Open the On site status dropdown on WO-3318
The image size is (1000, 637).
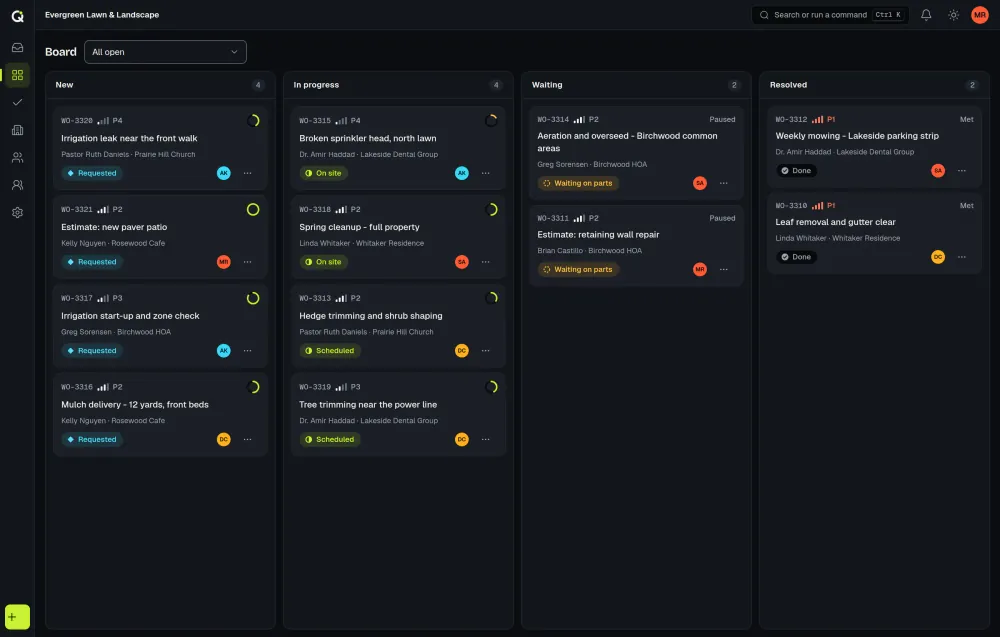(x=323, y=261)
